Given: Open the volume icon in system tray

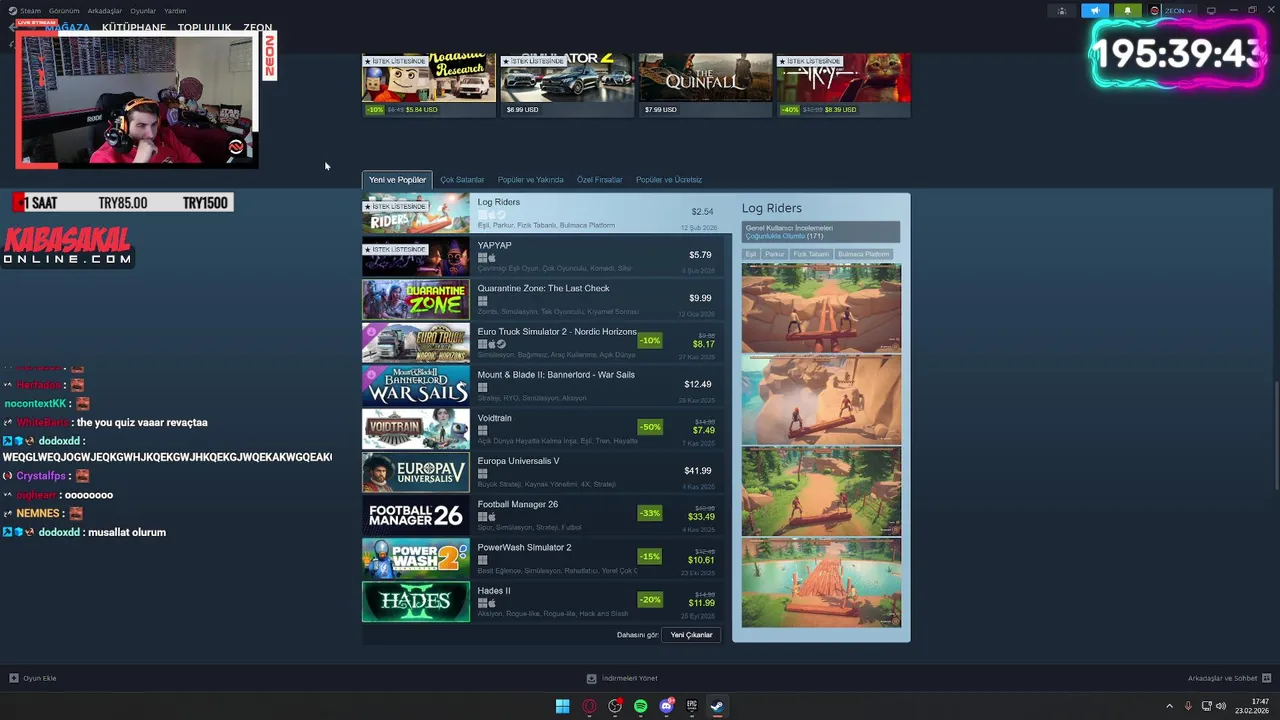Looking at the screenshot, I should 1221,706.
